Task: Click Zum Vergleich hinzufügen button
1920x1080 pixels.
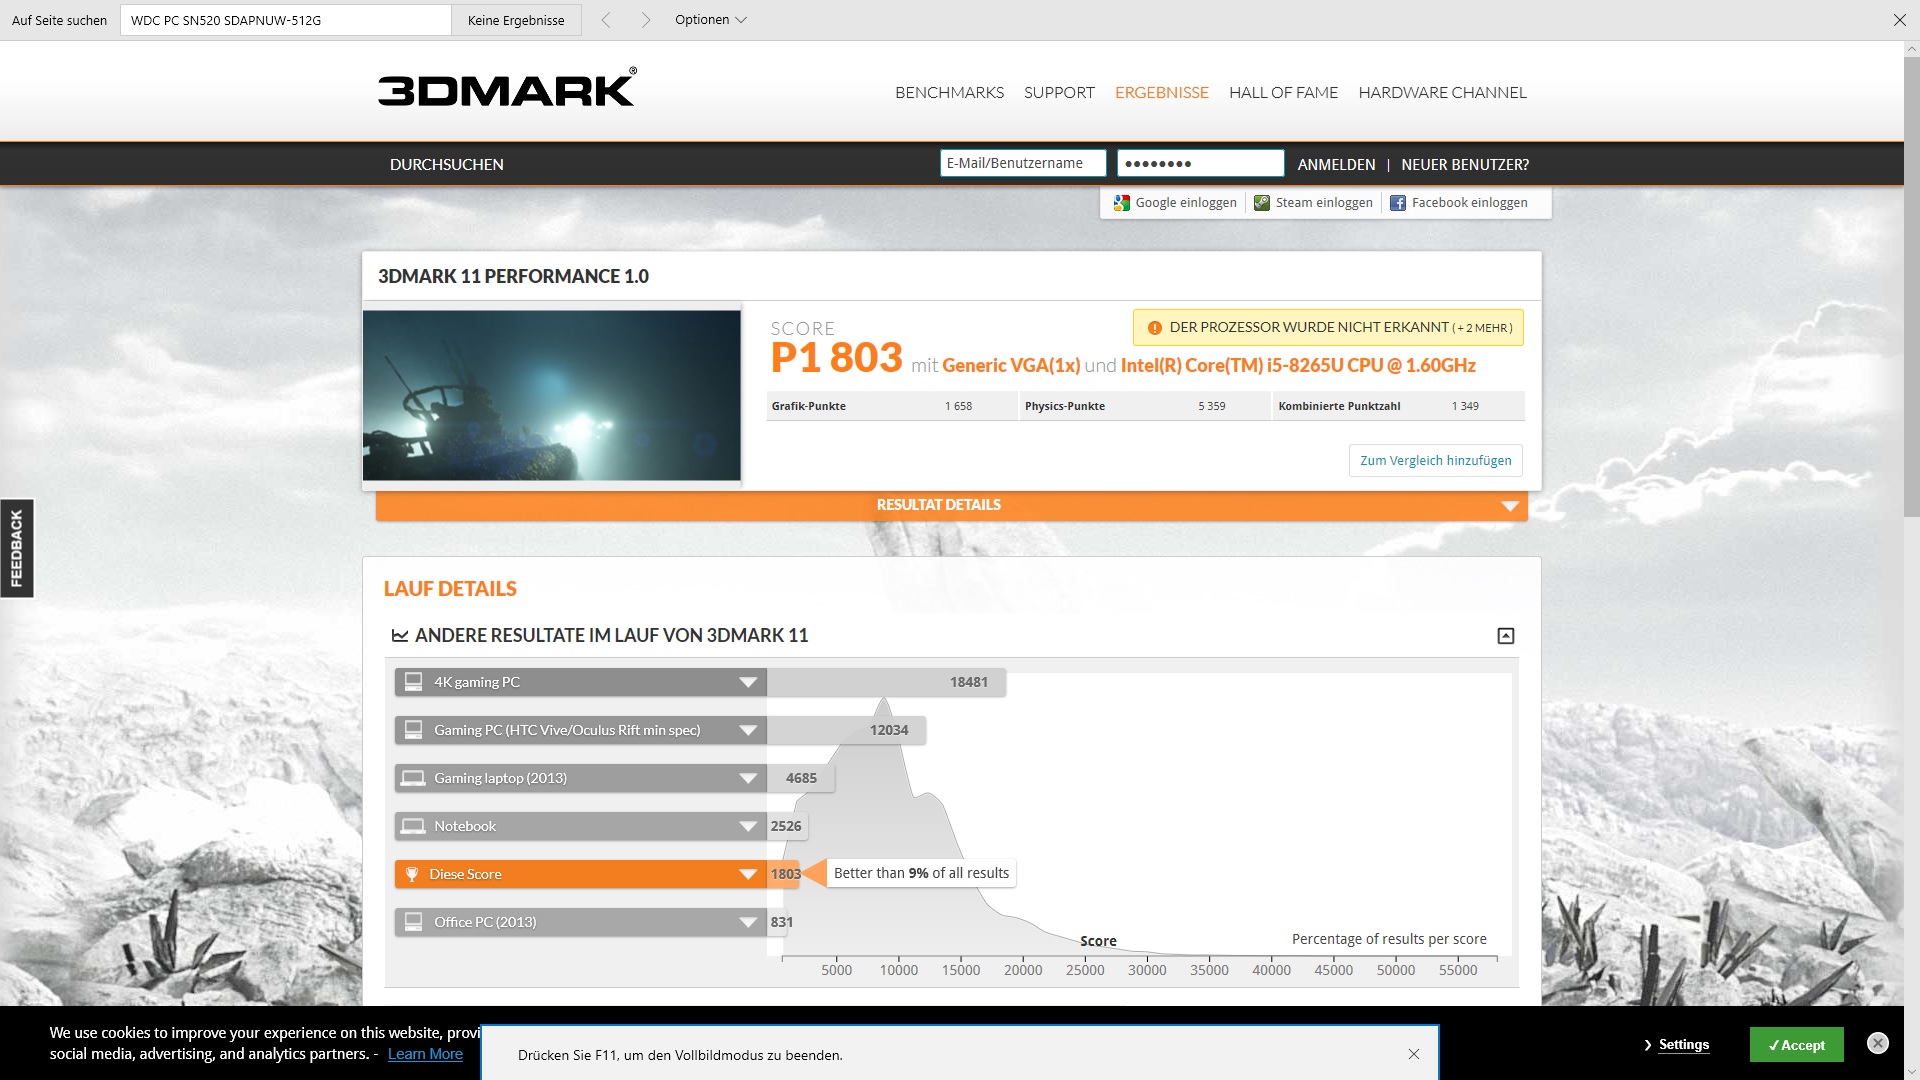Action: coord(1435,460)
